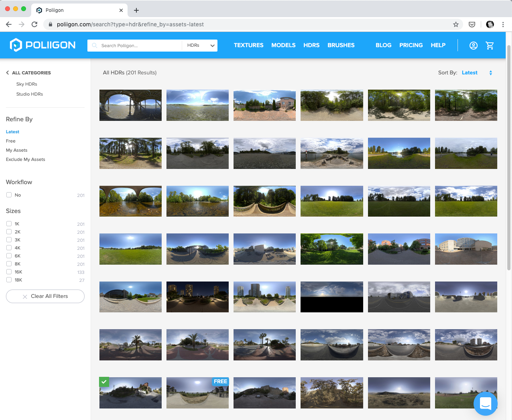Screen dimensions: 512x420
Task: View the site lock icon info
Action: tap(50, 24)
